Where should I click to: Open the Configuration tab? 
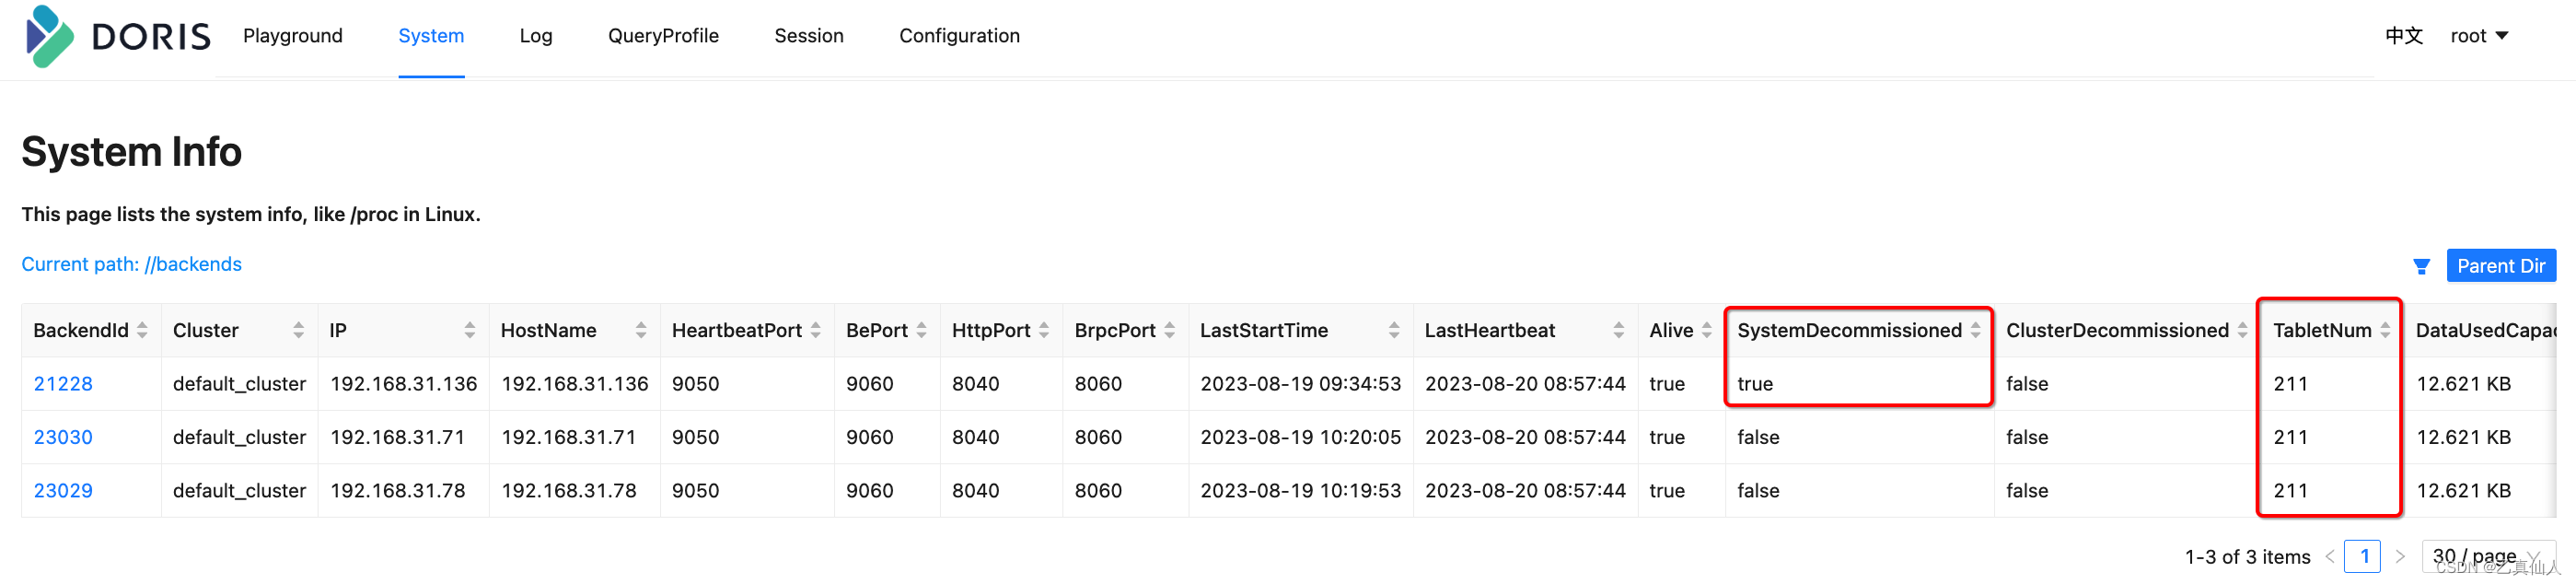click(x=959, y=36)
